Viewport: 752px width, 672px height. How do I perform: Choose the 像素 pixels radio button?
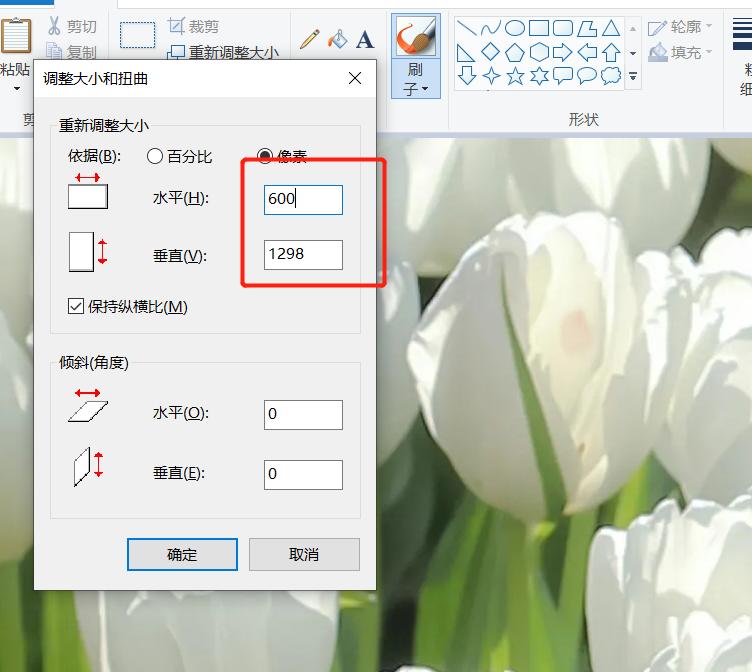point(265,155)
